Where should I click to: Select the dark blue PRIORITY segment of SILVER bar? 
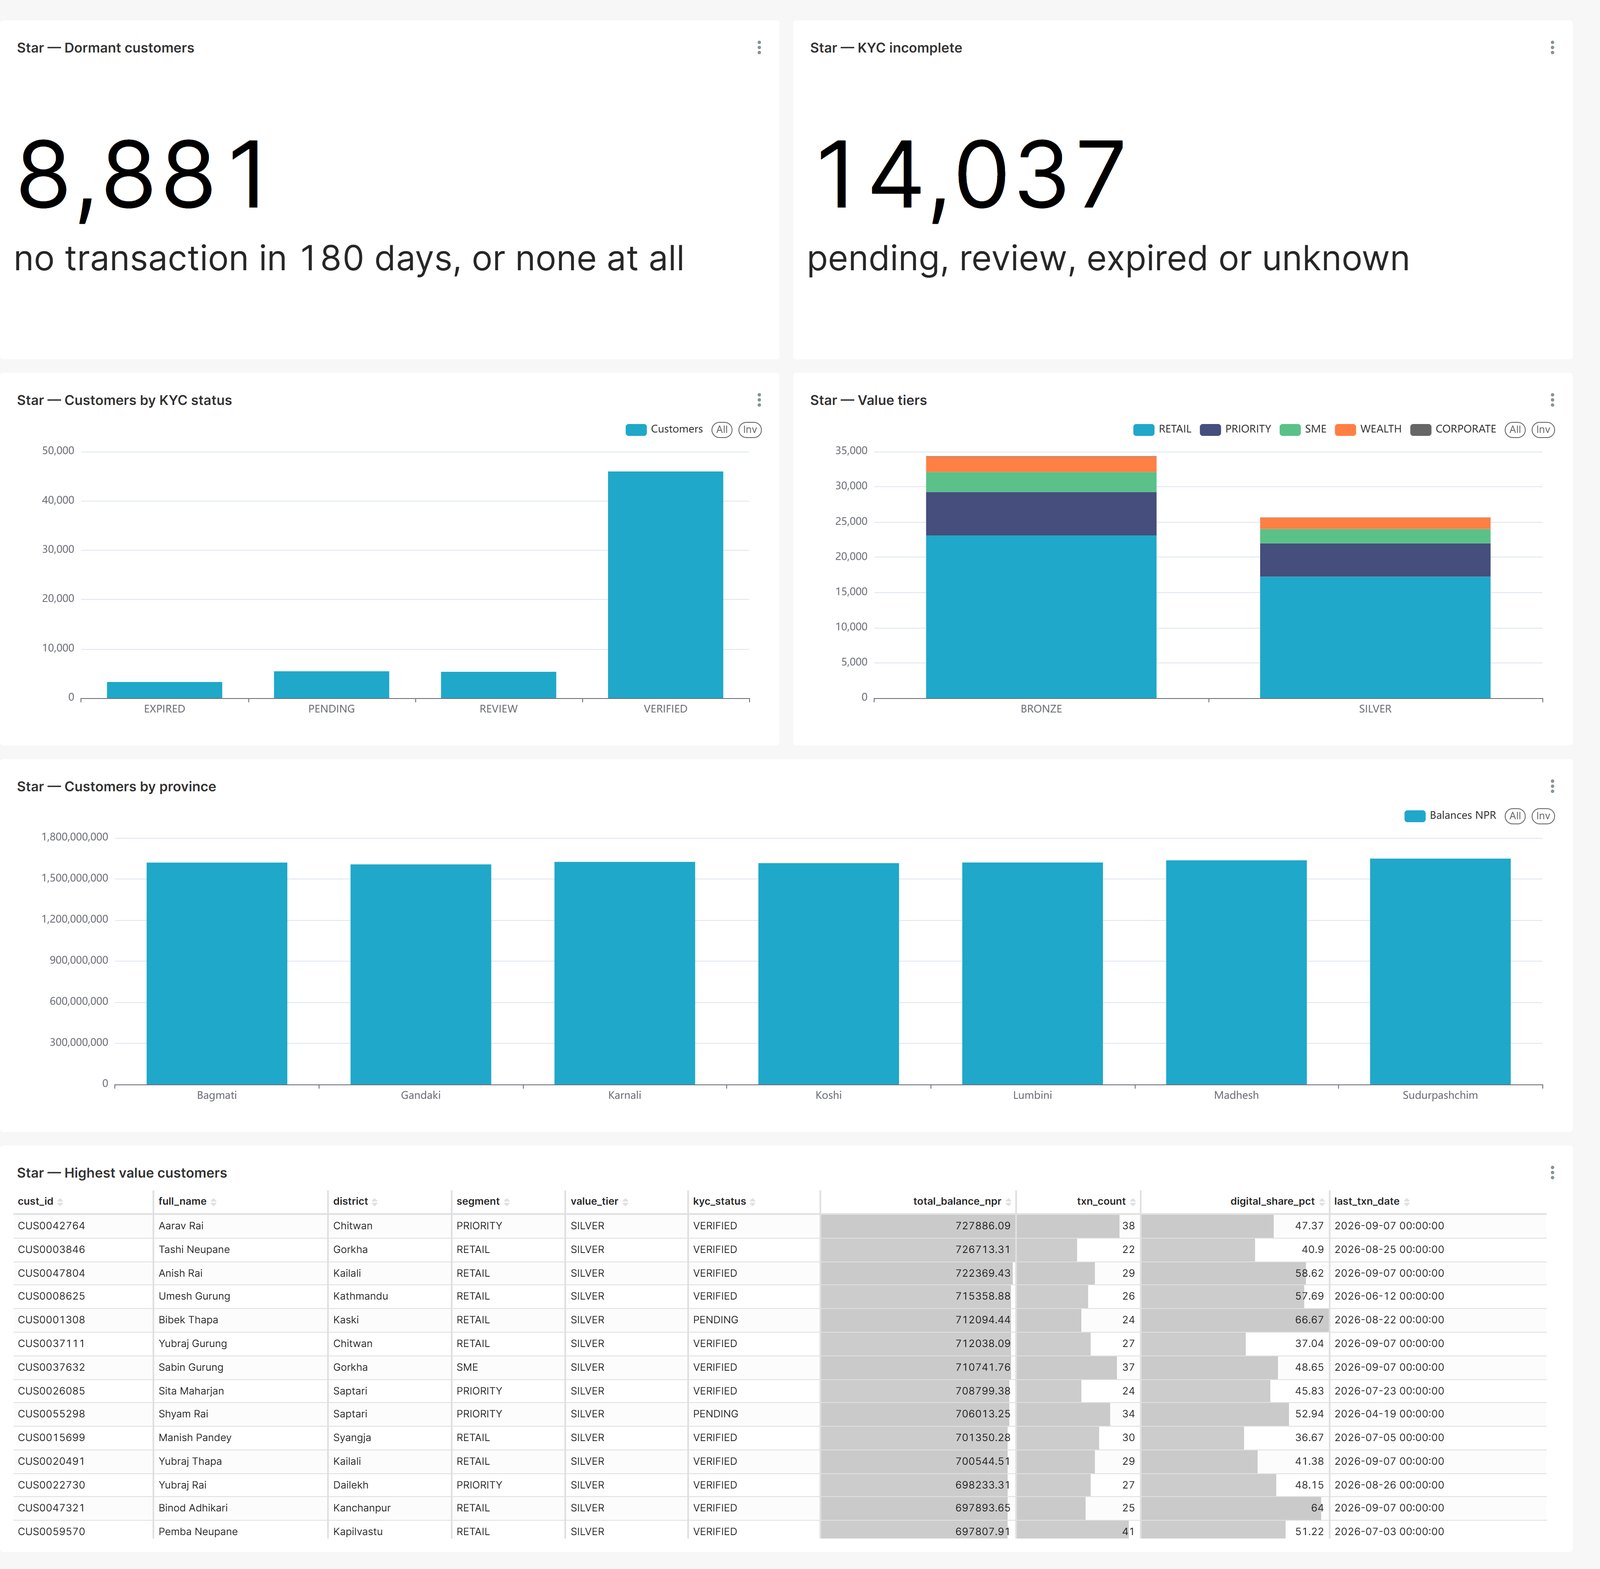(1375, 560)
